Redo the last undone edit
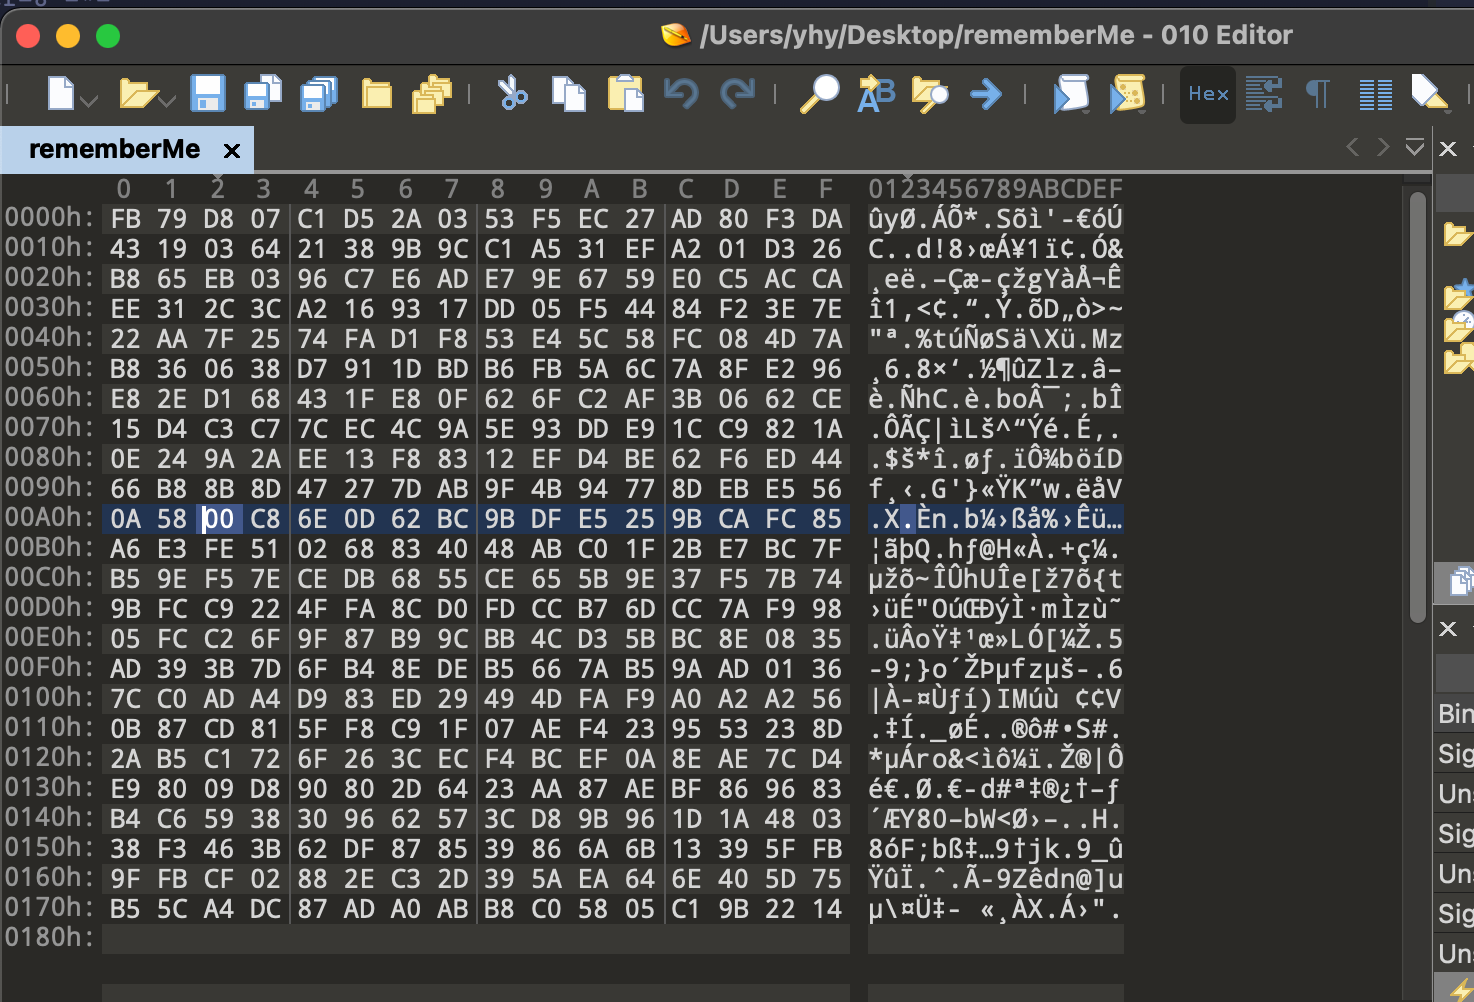The height and width of the screenshot is (1002, 1474). 738,94
